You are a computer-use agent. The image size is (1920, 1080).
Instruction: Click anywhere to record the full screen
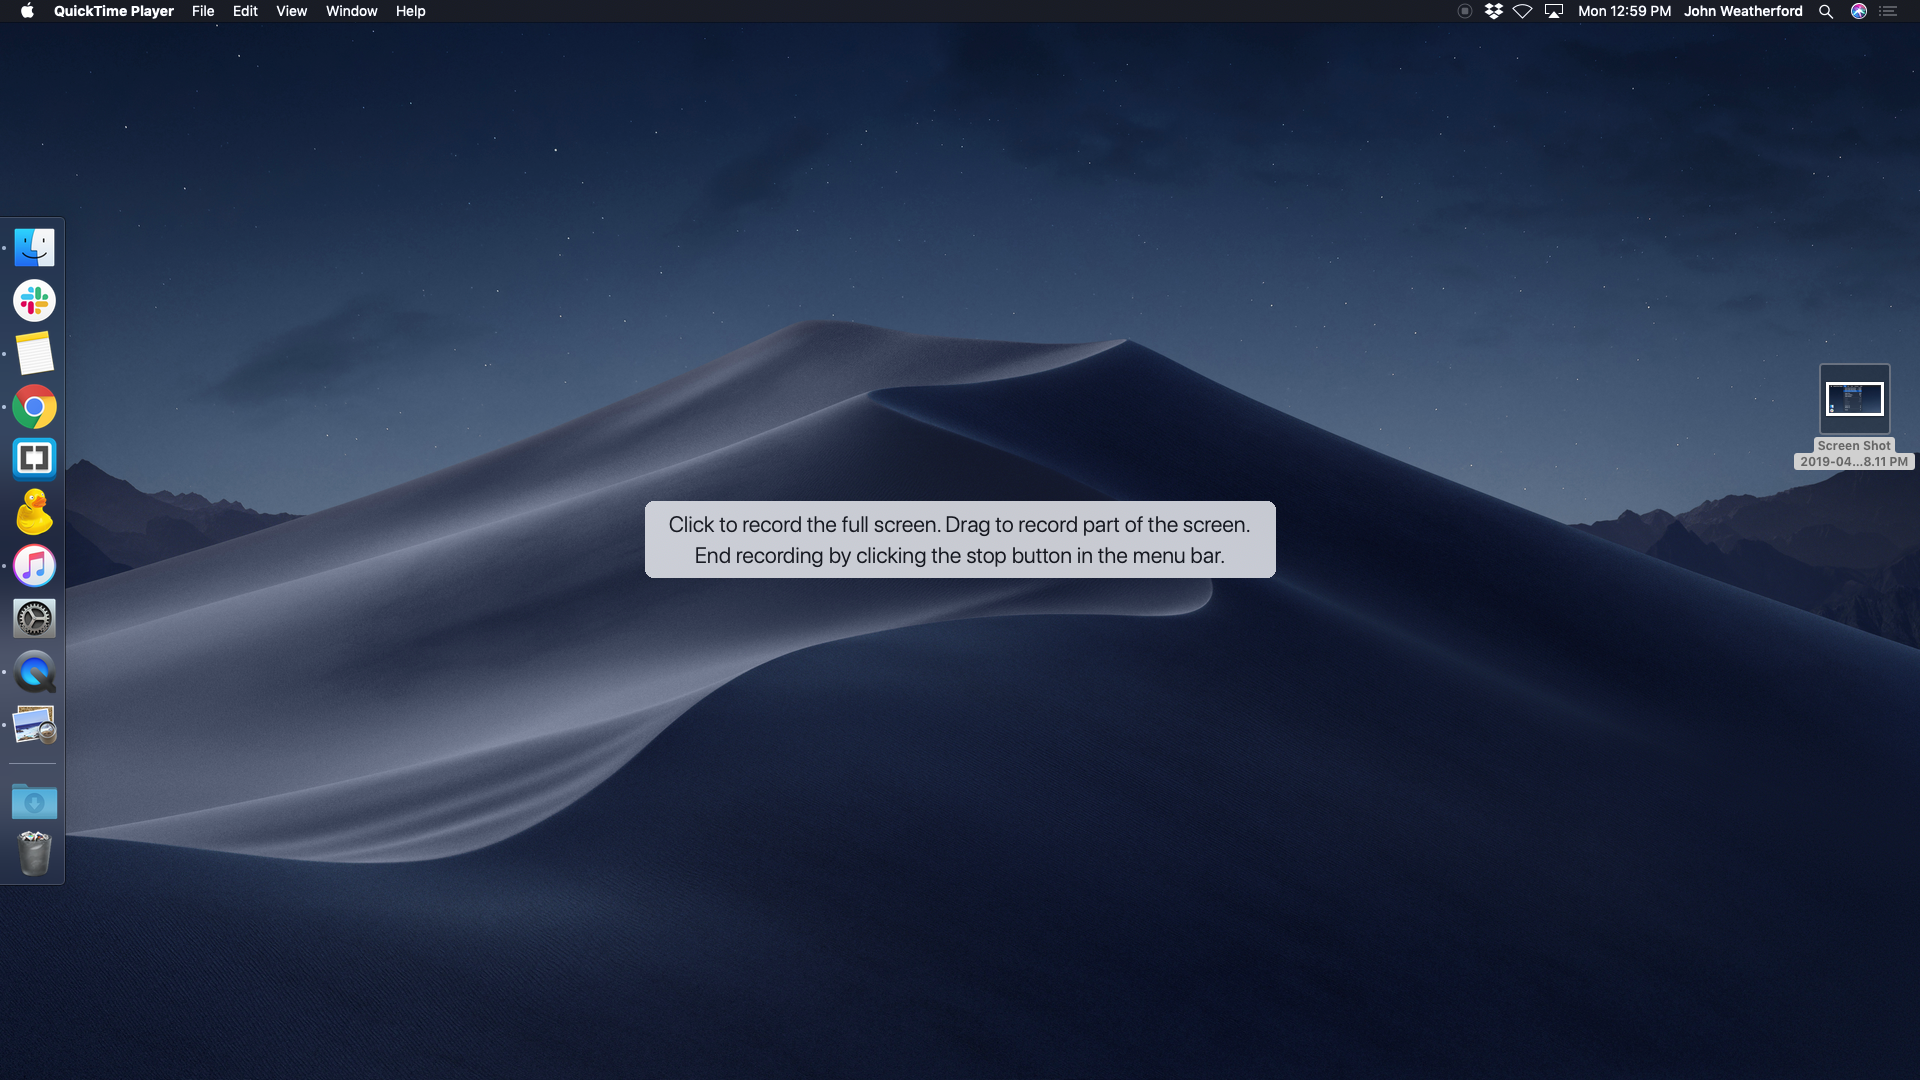coord(960,800)
